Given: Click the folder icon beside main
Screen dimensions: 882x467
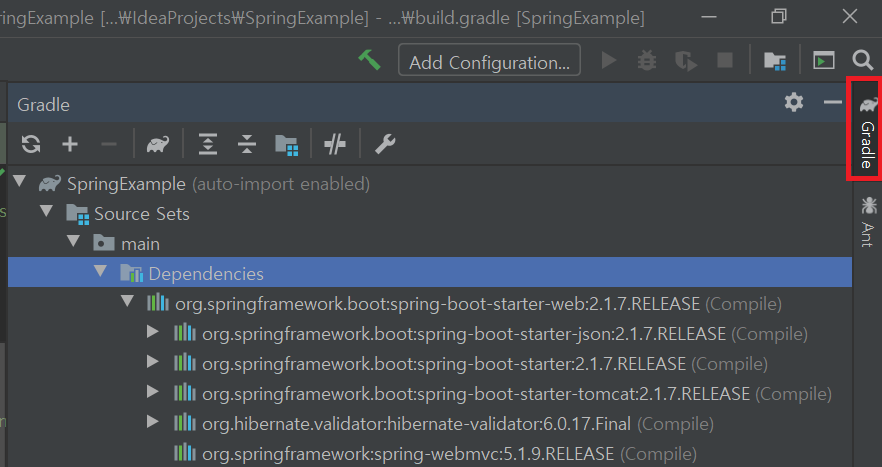Looking at the screenshot, I should click(x=104, y=243).
